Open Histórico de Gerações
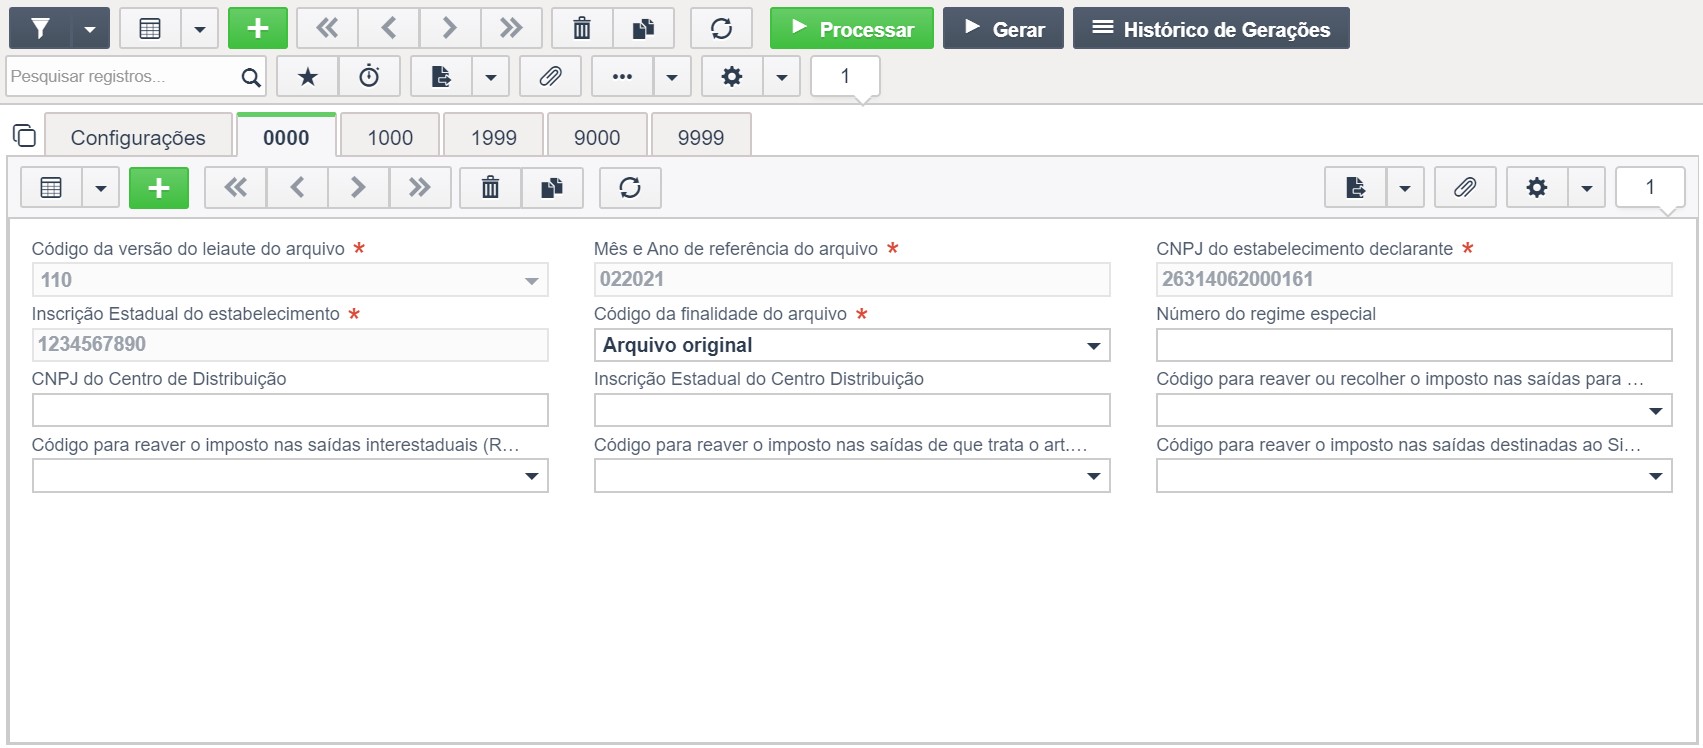 (1211, 29)
